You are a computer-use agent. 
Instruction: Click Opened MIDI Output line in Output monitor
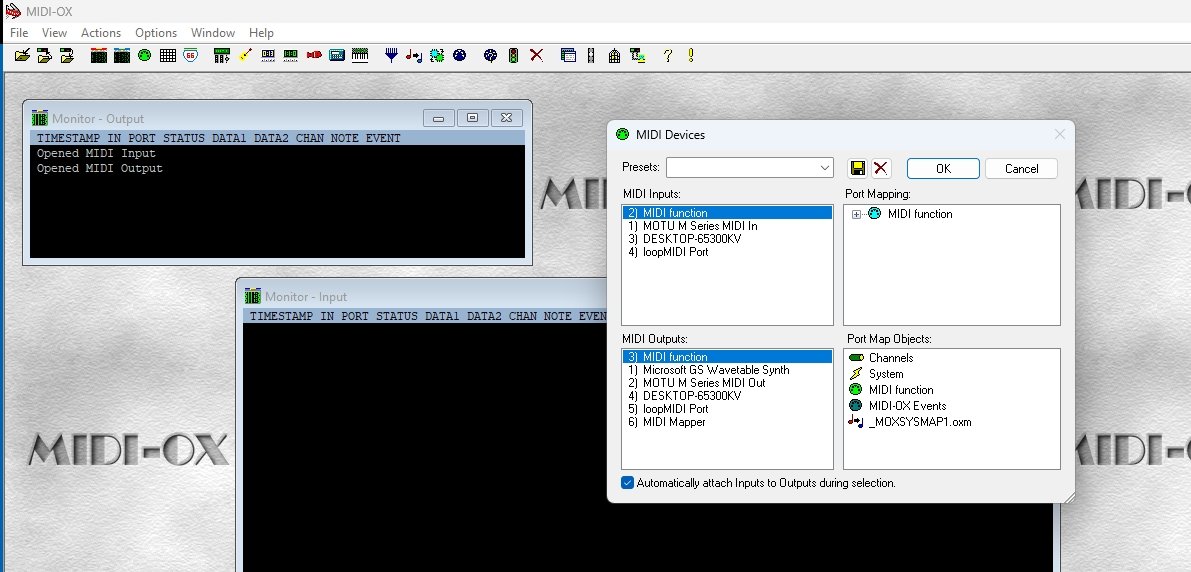pyautogui.click(x=100, y=169)
